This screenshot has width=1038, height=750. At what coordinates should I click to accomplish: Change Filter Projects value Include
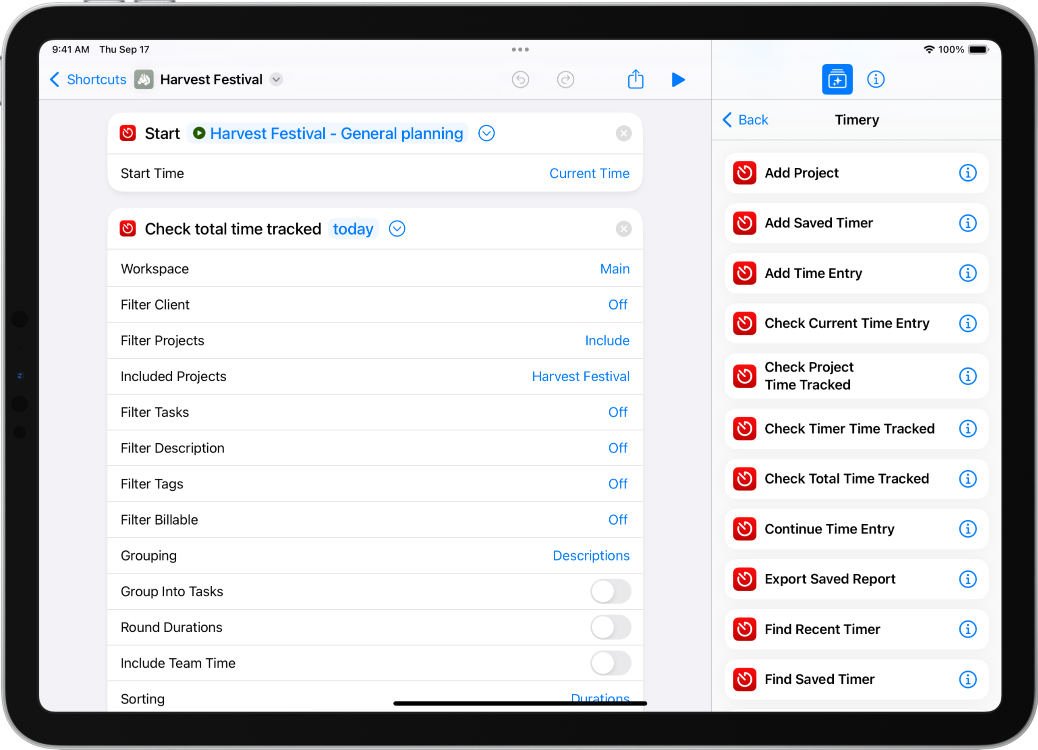pyautogui.click(x=607, y=340)
